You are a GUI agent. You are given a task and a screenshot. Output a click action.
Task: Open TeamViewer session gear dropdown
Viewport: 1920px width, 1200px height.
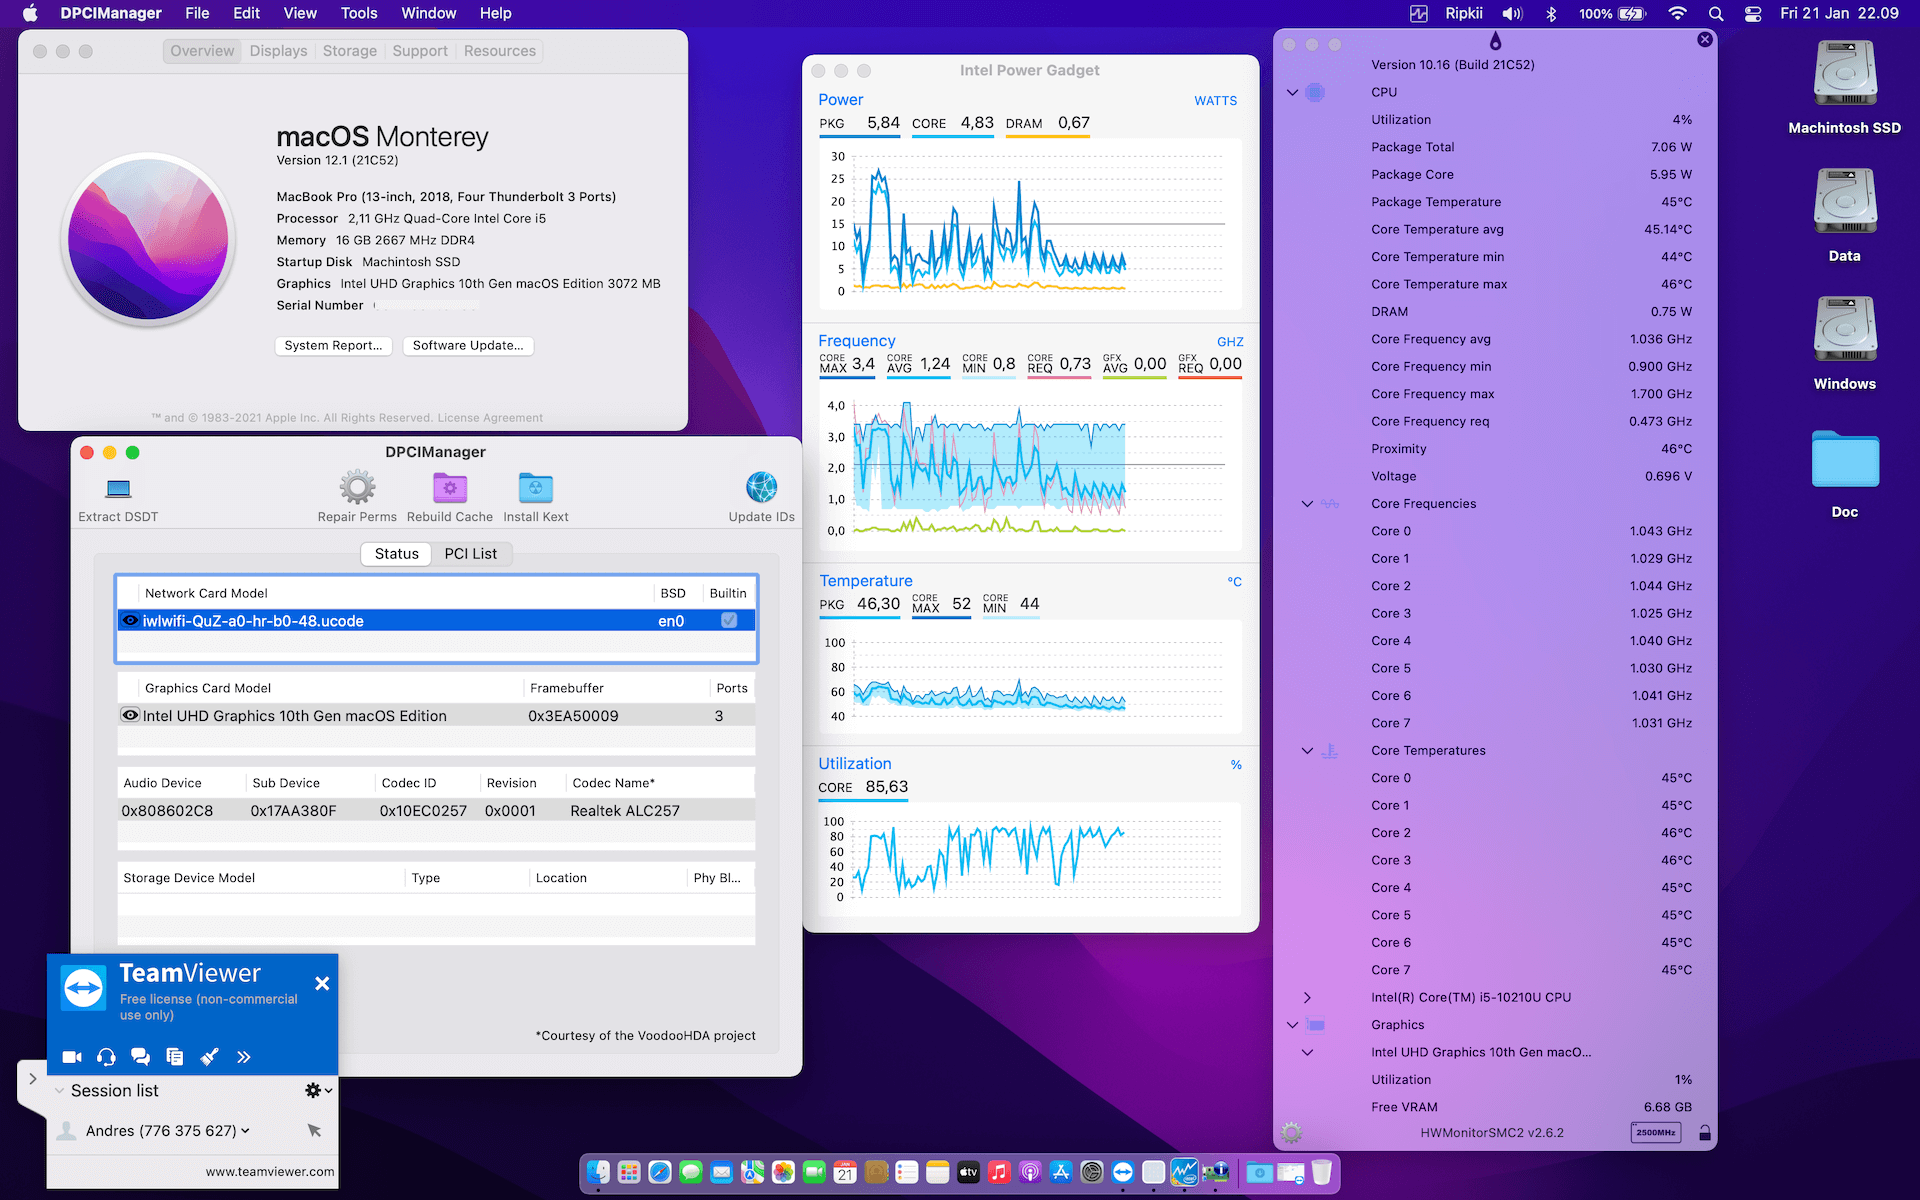[318, 1090]
